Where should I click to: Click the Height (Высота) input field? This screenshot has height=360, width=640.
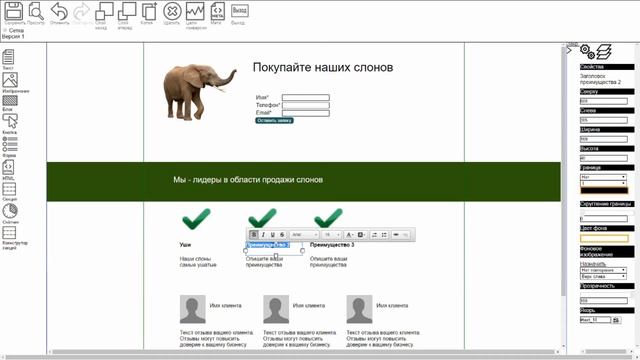604,158
